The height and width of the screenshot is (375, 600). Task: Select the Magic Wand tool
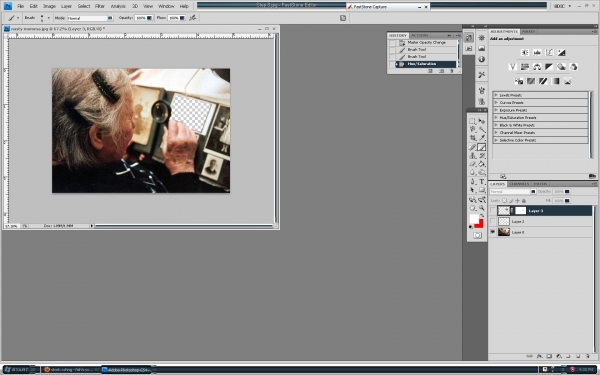pyautogui.click(x=482, y=129)
